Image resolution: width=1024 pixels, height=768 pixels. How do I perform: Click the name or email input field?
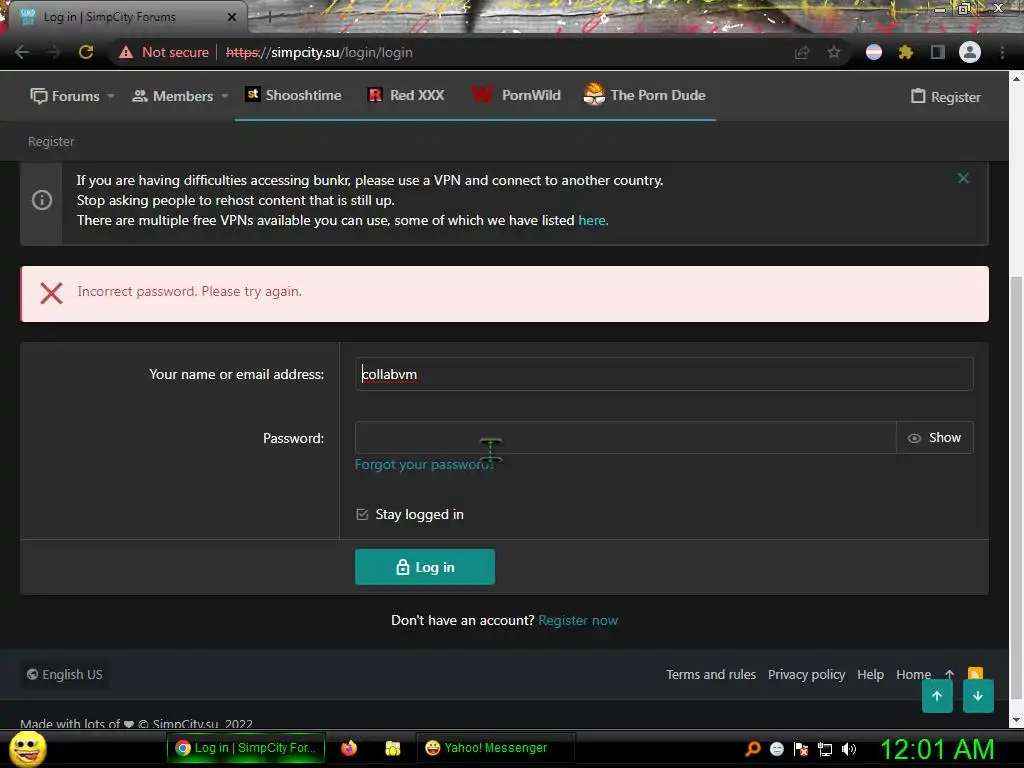(x=664, y=374)
